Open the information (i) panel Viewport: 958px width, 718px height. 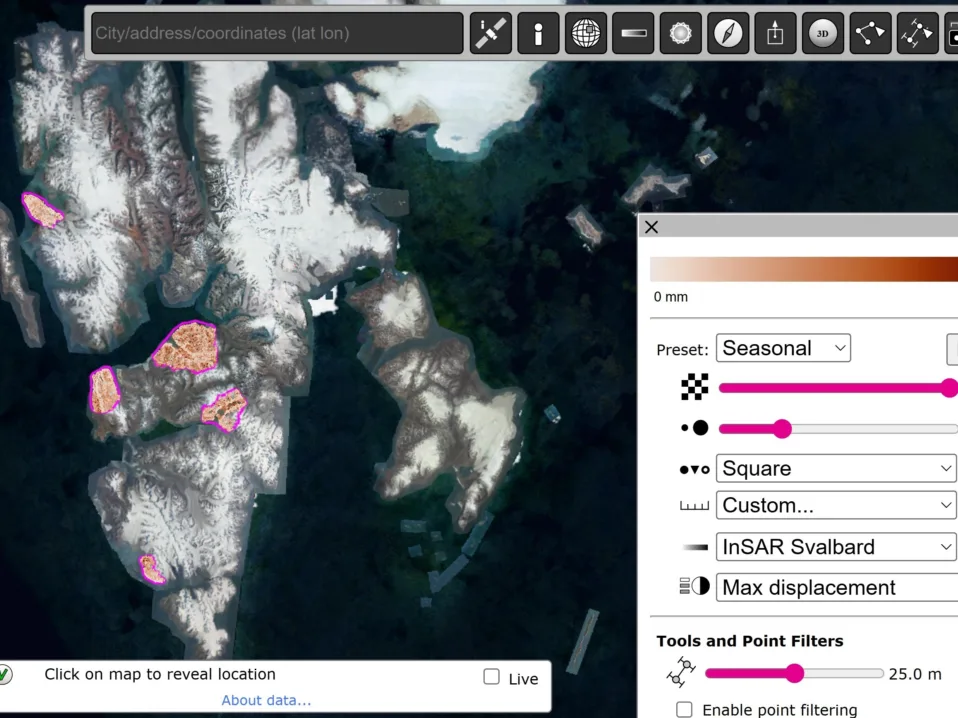pos(538,33)
